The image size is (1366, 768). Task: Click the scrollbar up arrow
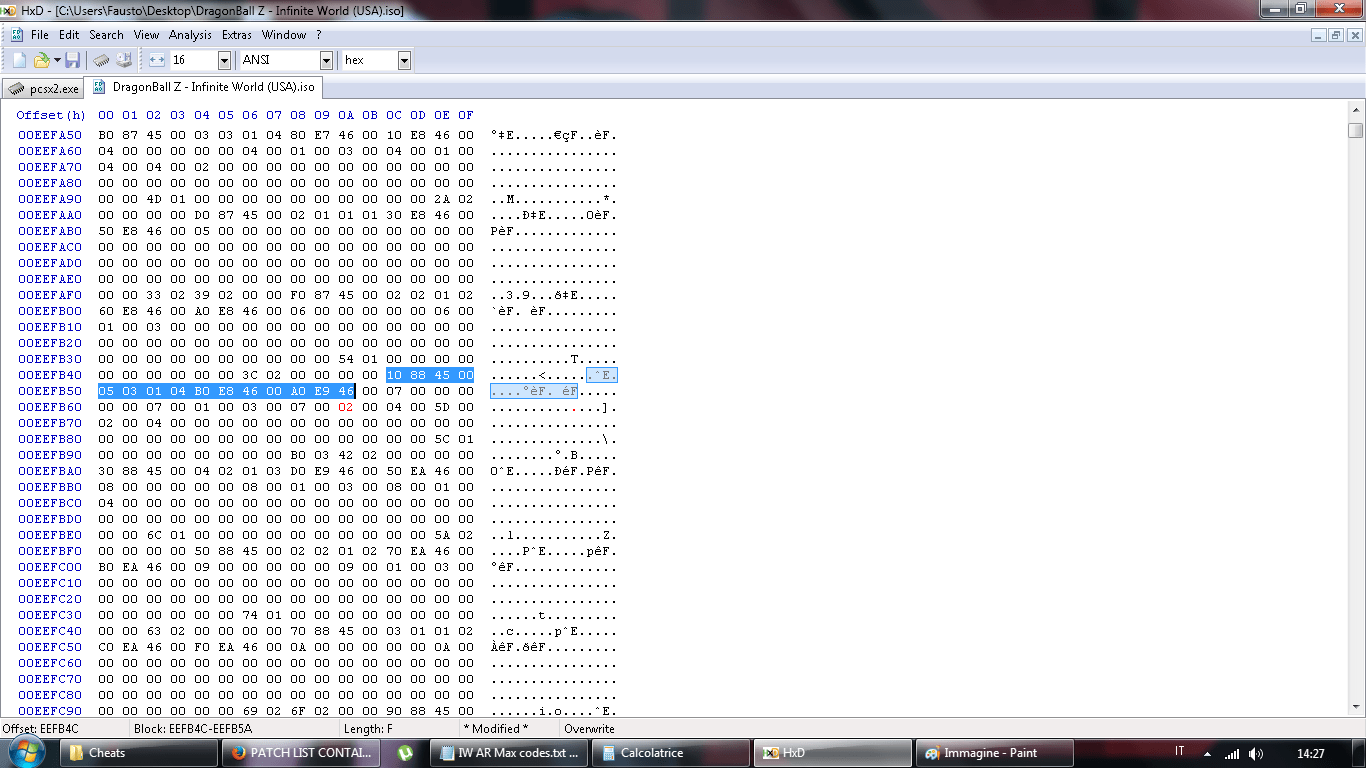[x=1355, y=111]
